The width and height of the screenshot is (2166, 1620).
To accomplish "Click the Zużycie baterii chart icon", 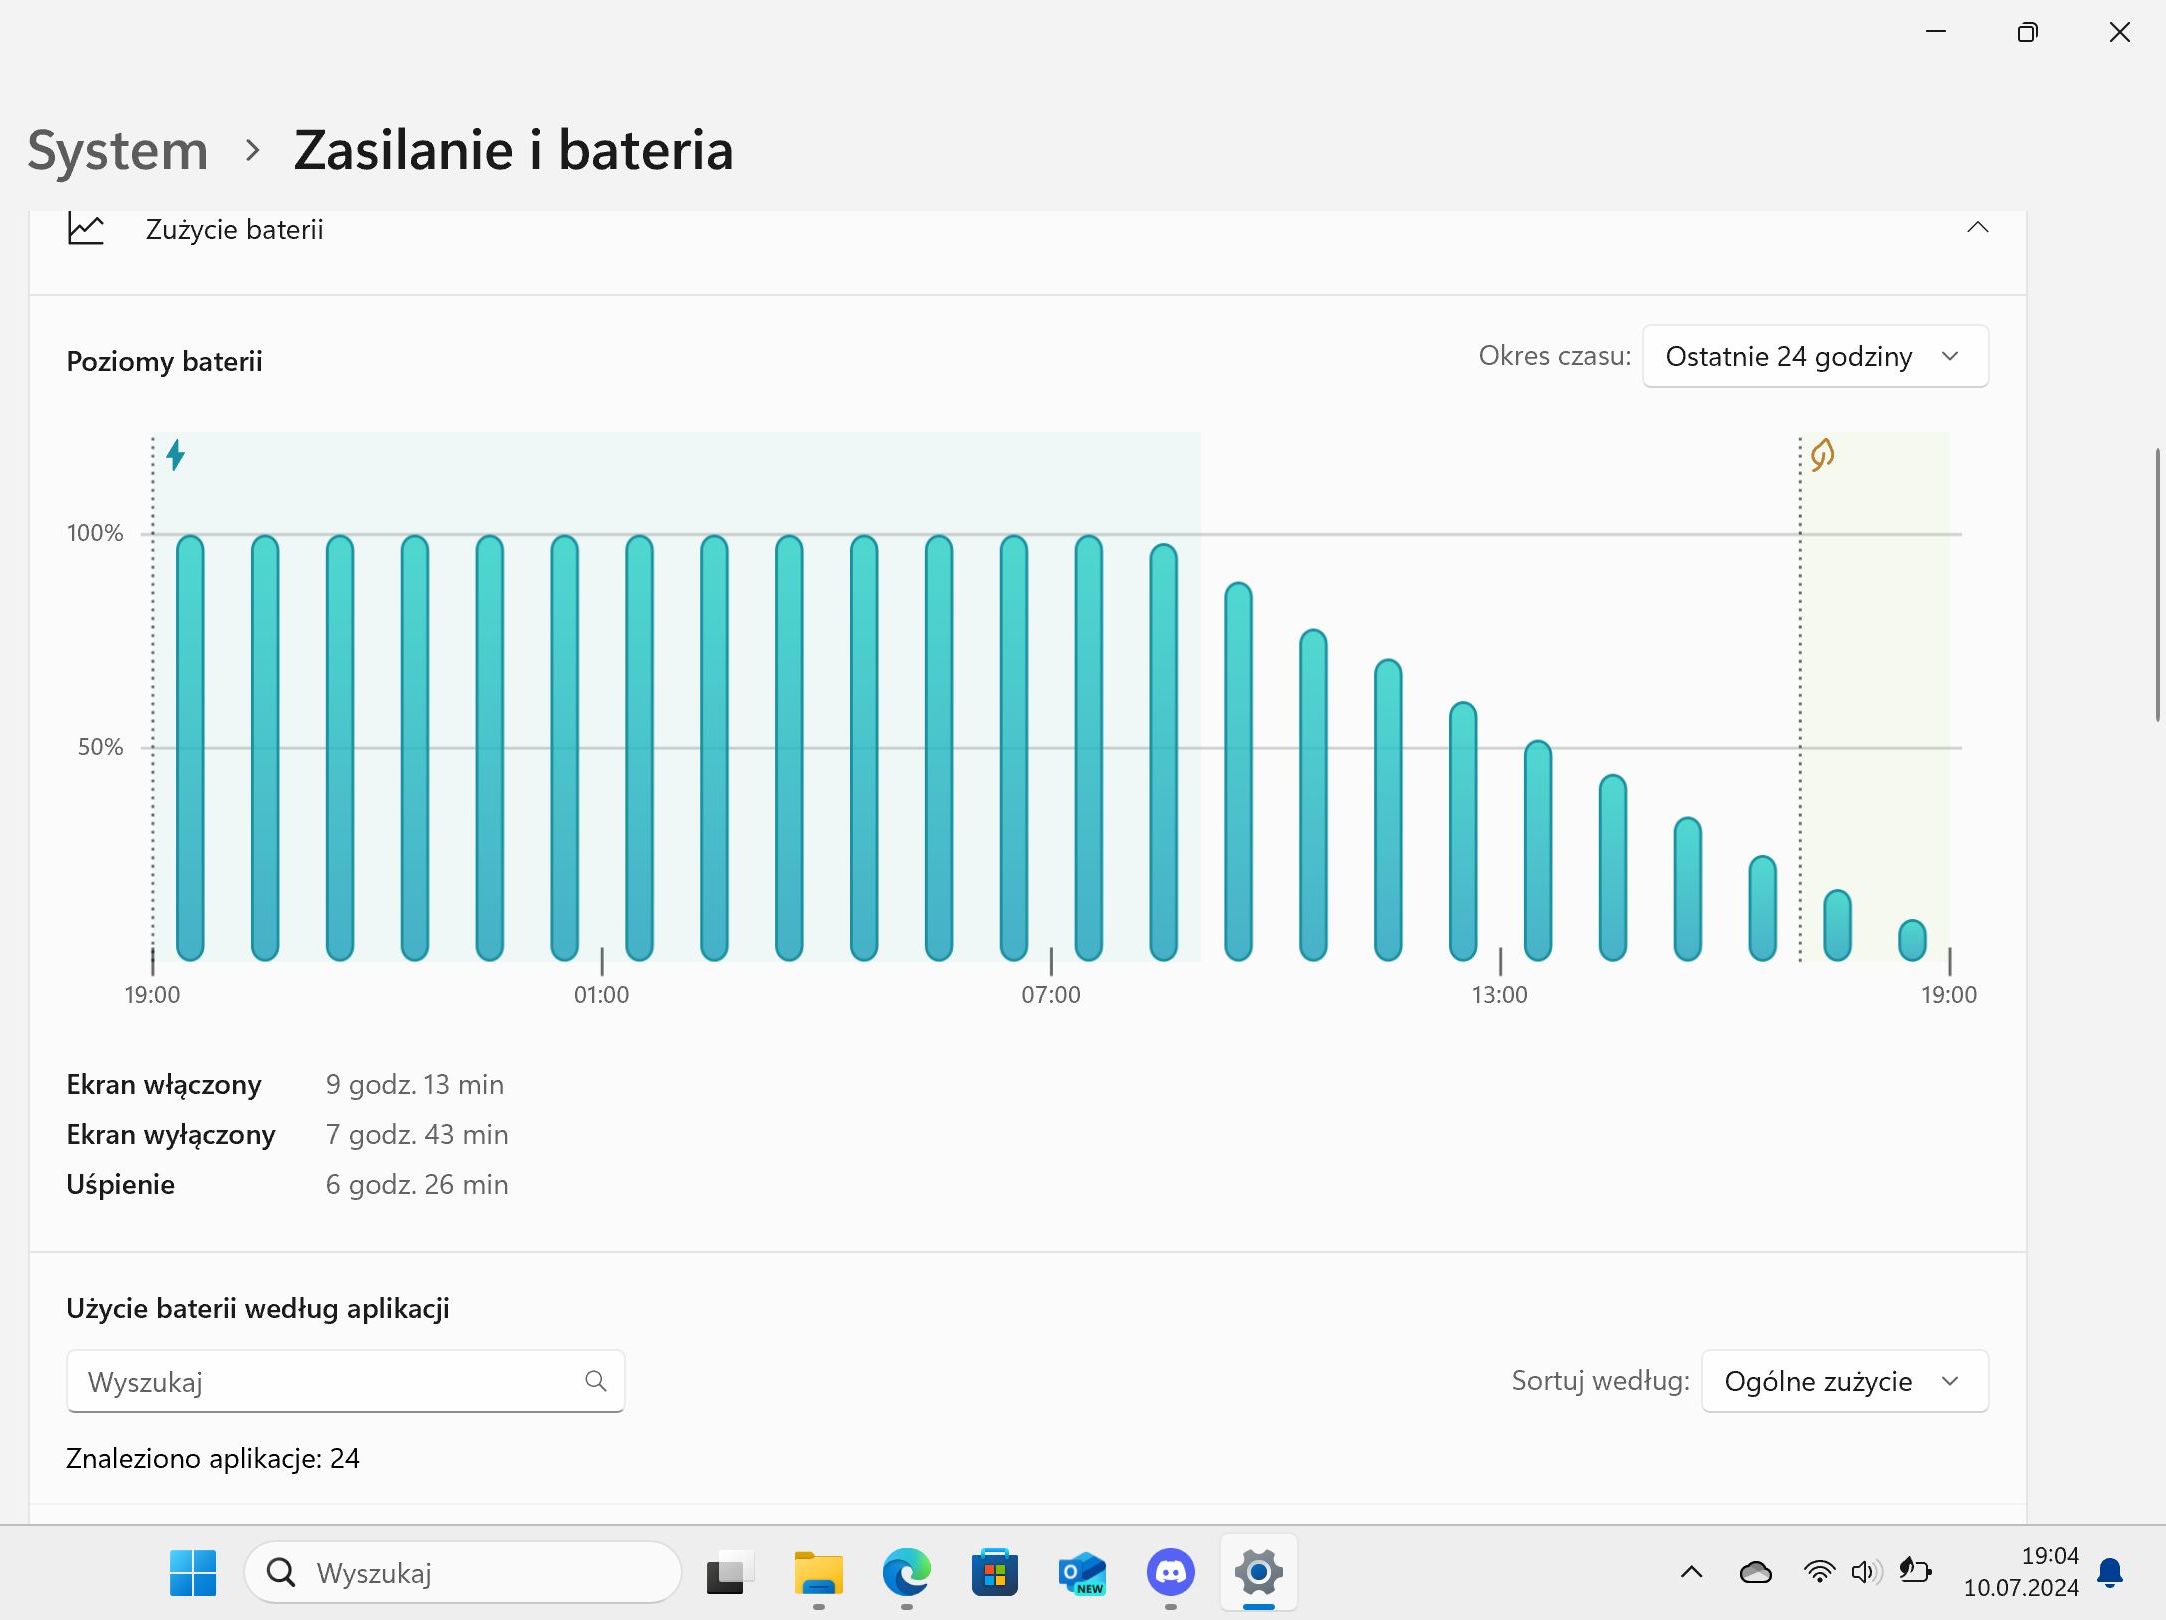I will [86, 229].
